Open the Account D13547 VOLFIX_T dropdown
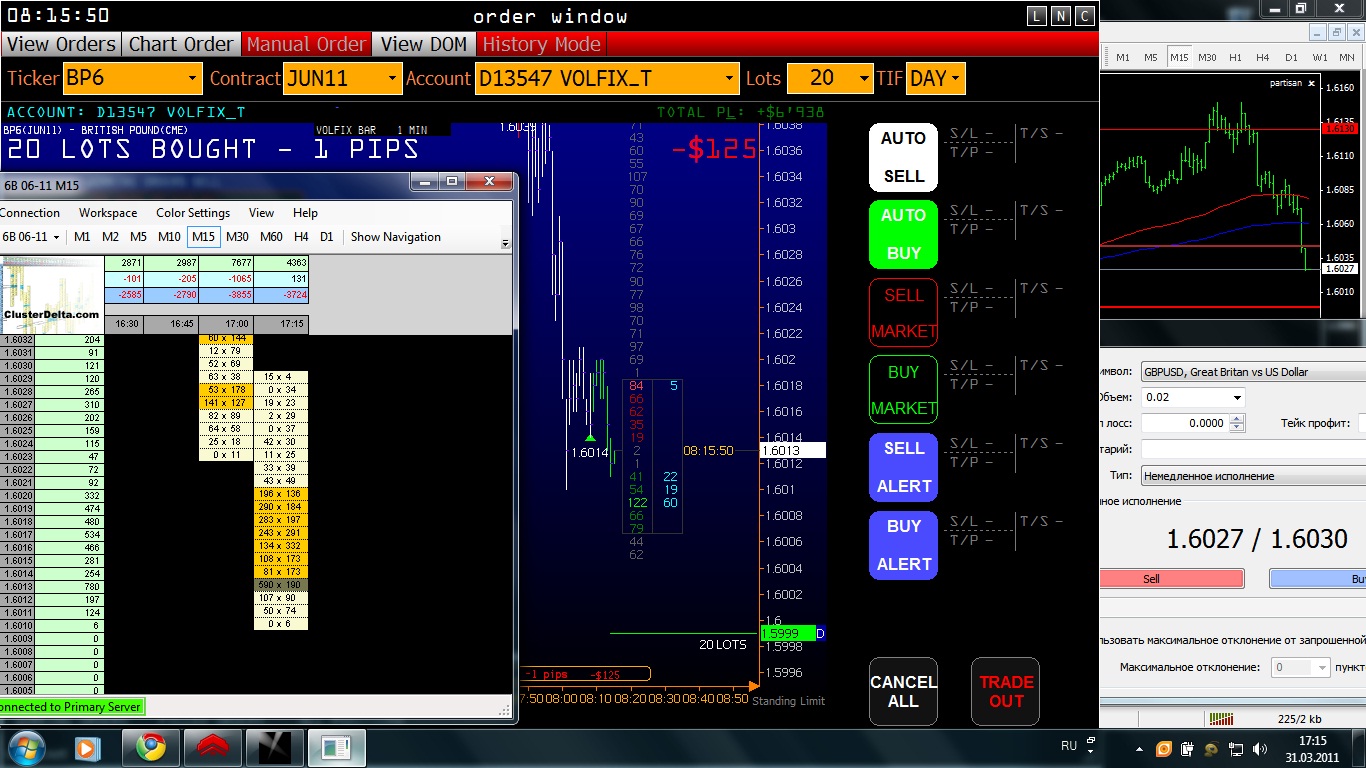Viewport: 1366px width, 768px height. pyautogui.click(x=730, y=78)
